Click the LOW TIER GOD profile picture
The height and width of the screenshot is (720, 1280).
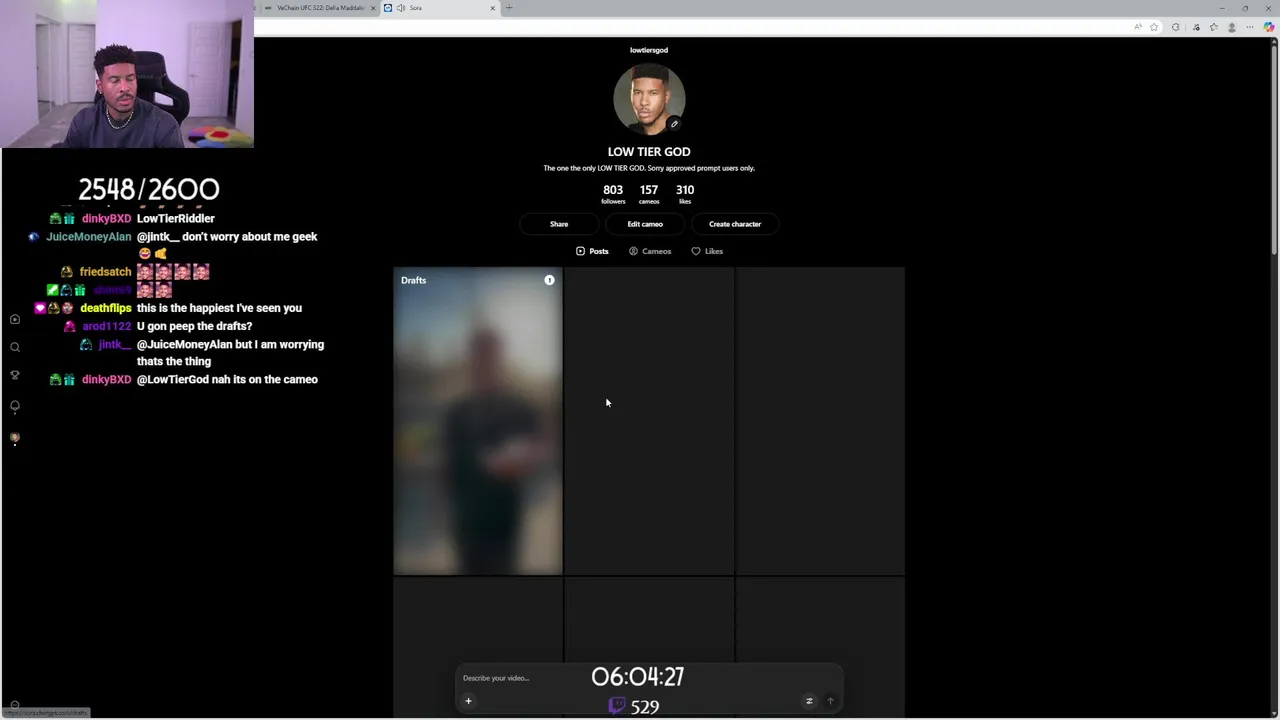tap(649, 99)
